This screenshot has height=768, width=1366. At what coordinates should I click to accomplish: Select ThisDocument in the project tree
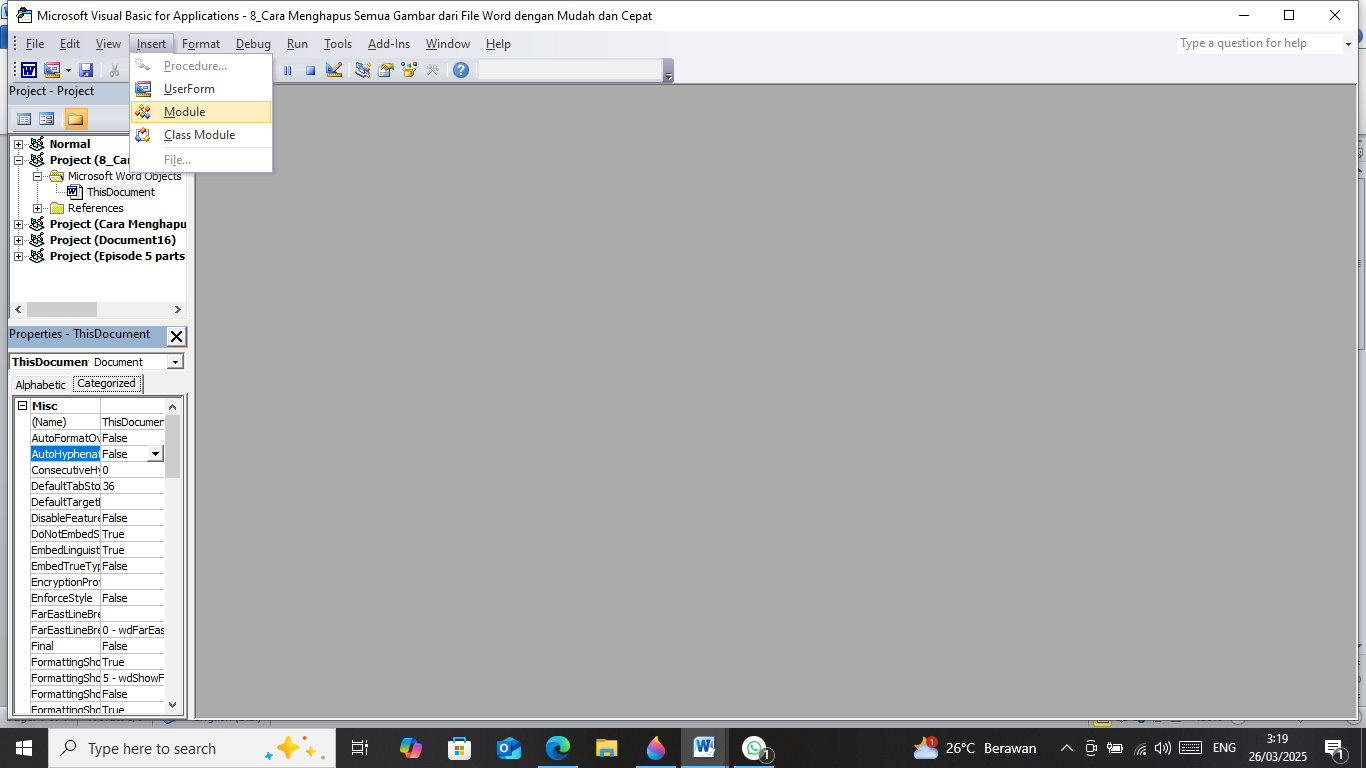point(120,192)
